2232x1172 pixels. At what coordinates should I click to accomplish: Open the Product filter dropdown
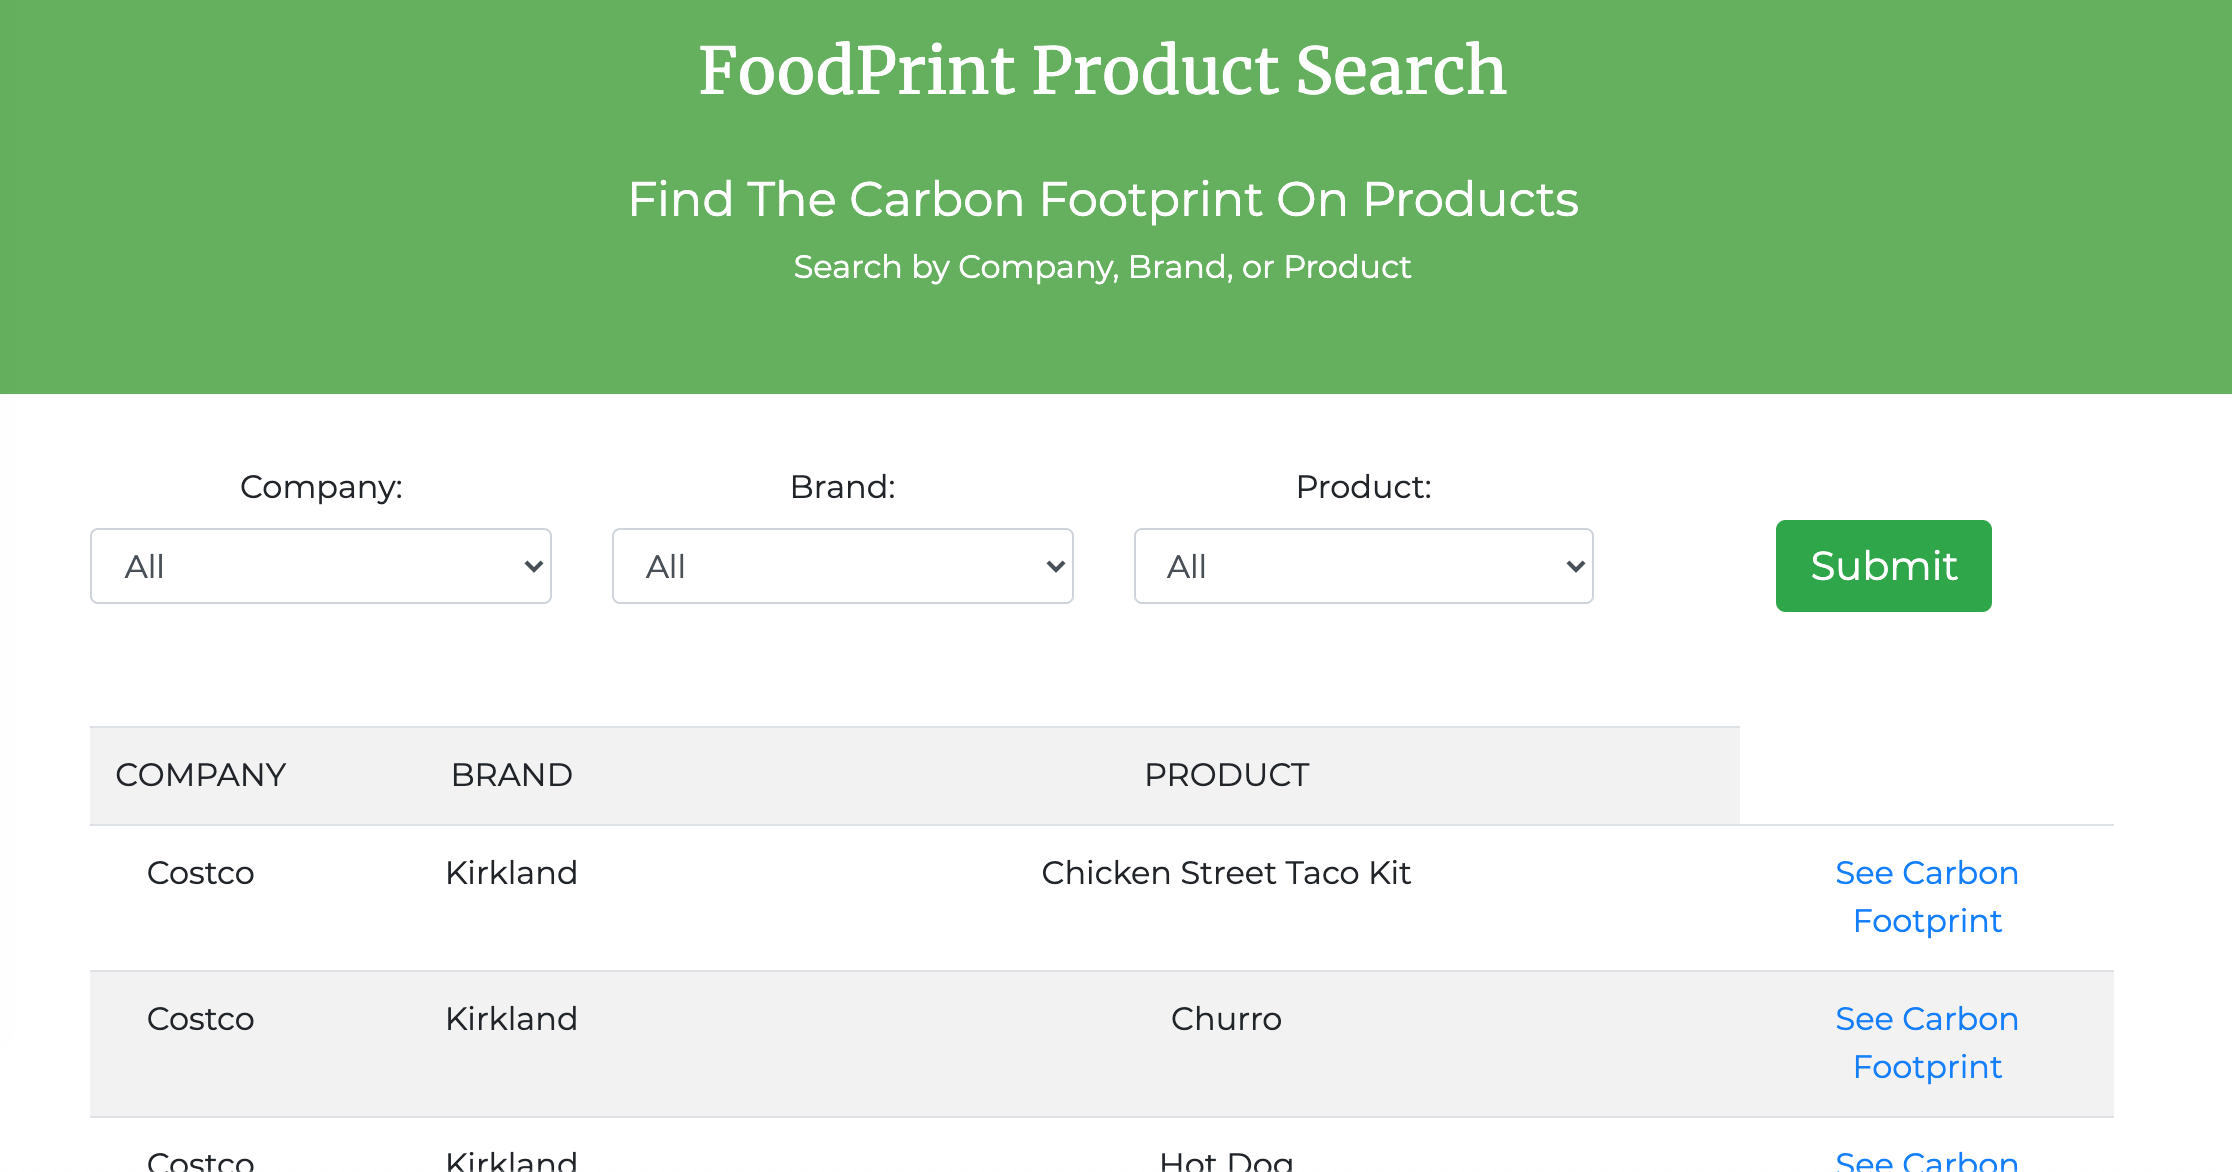[x=1363, y=566]
